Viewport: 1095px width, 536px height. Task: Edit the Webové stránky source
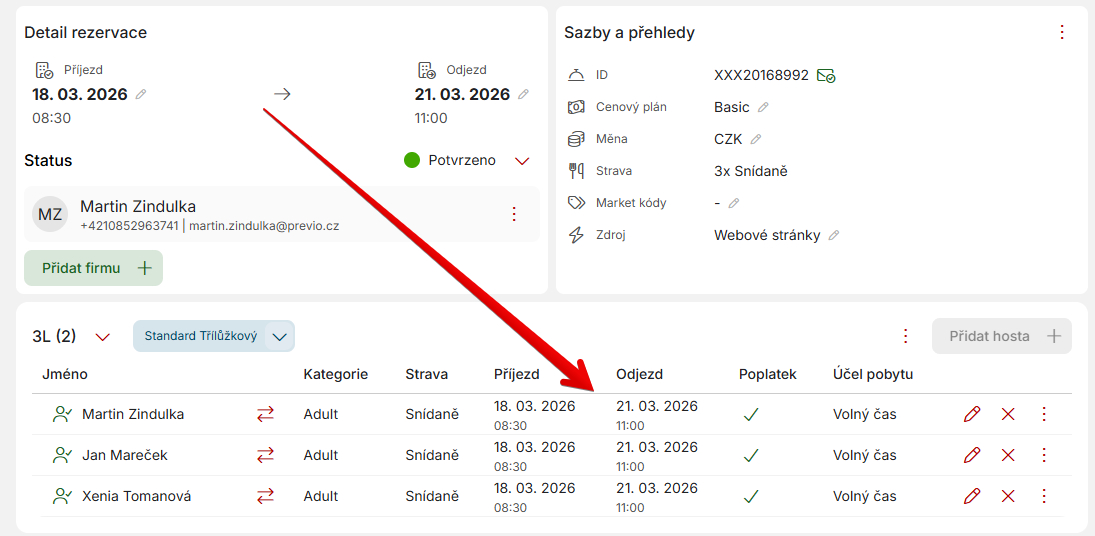coord(834,235)
